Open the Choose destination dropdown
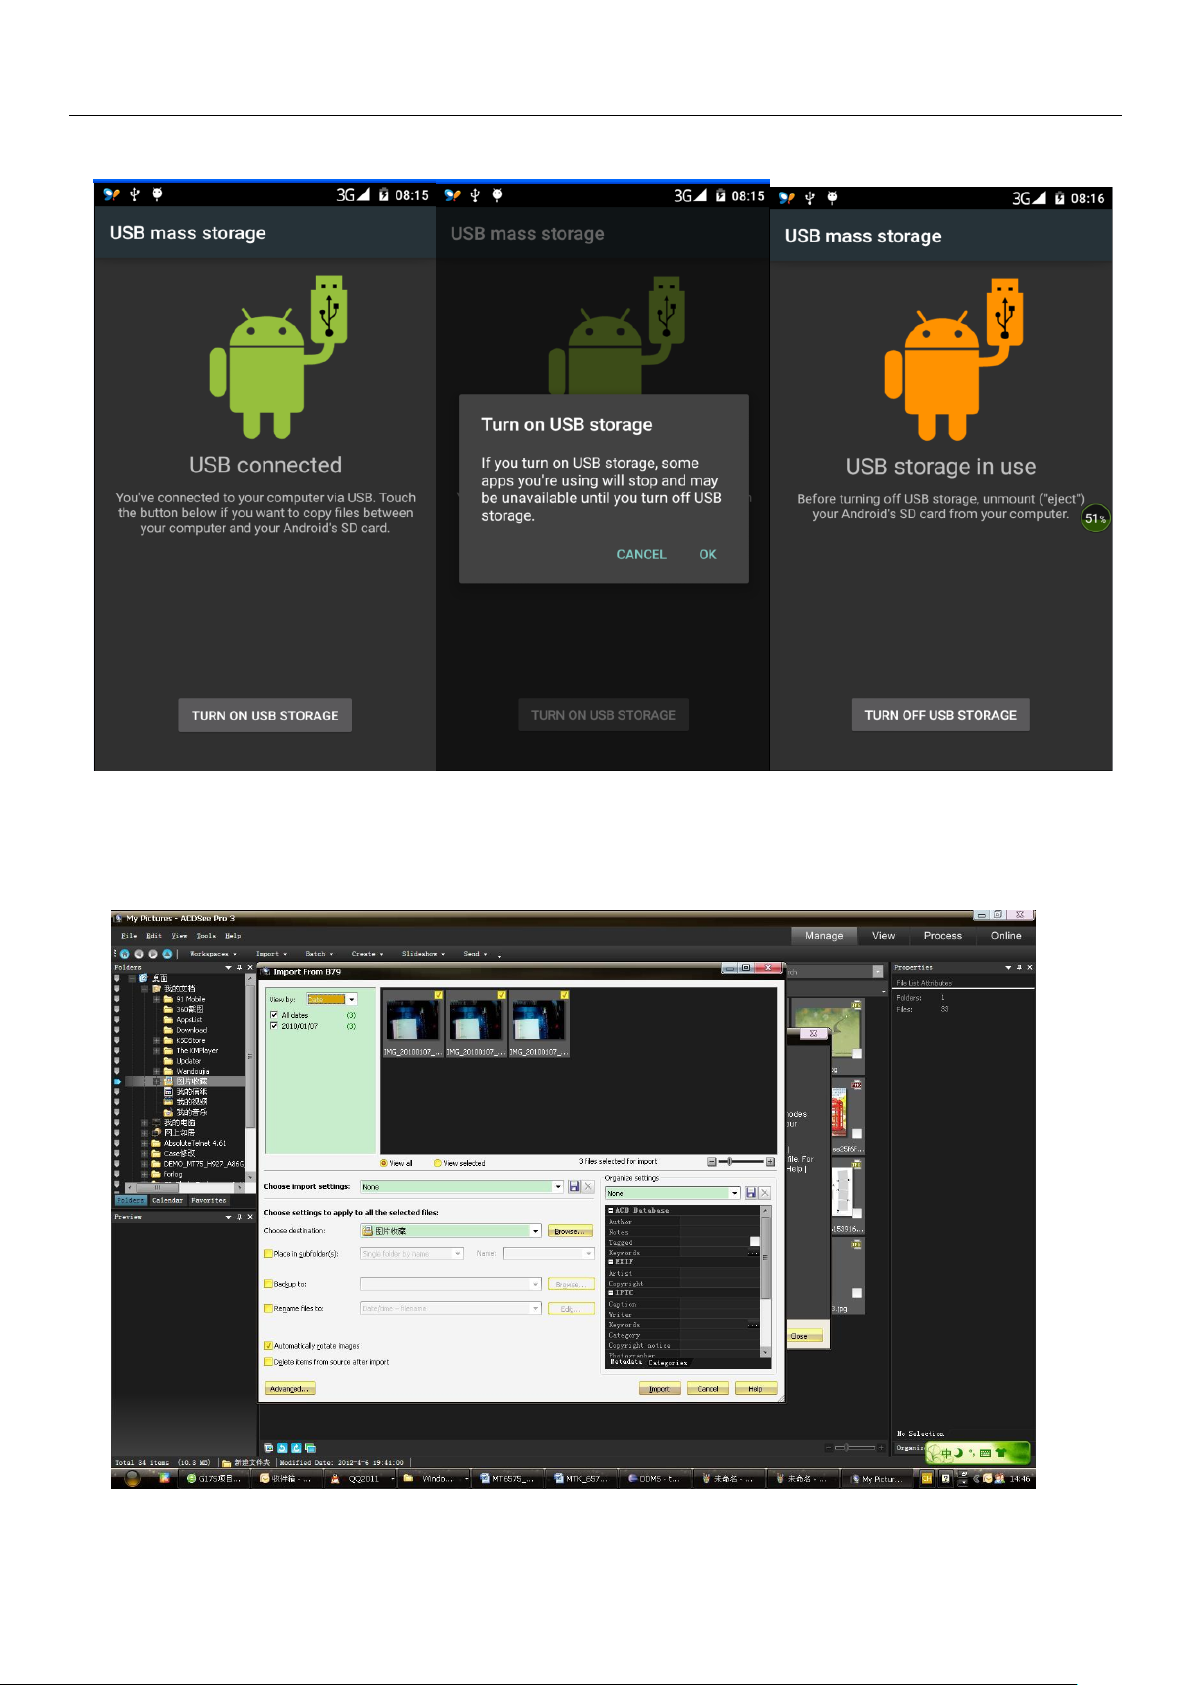This screenshot has height=1685, width=1192. click(536, 1231)
